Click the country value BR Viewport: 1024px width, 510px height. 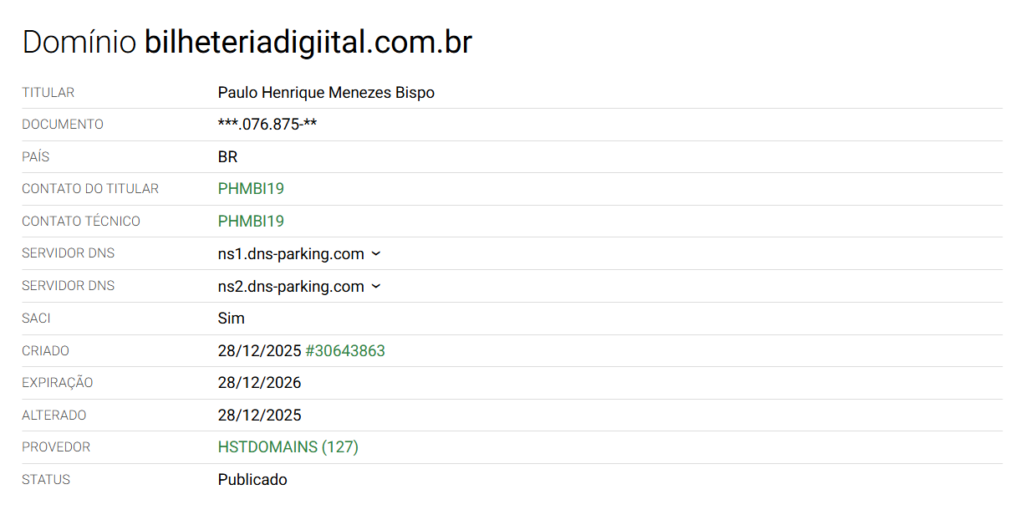pyautogui.click(x=228, y=157)
